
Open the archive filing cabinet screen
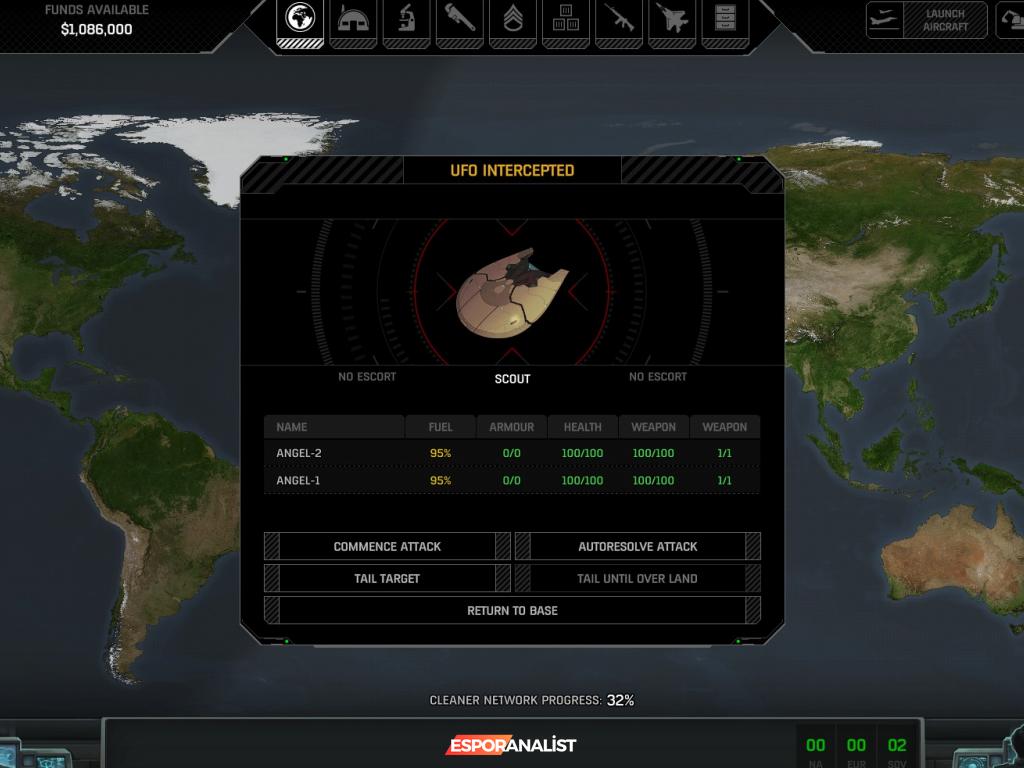point(724,19)
